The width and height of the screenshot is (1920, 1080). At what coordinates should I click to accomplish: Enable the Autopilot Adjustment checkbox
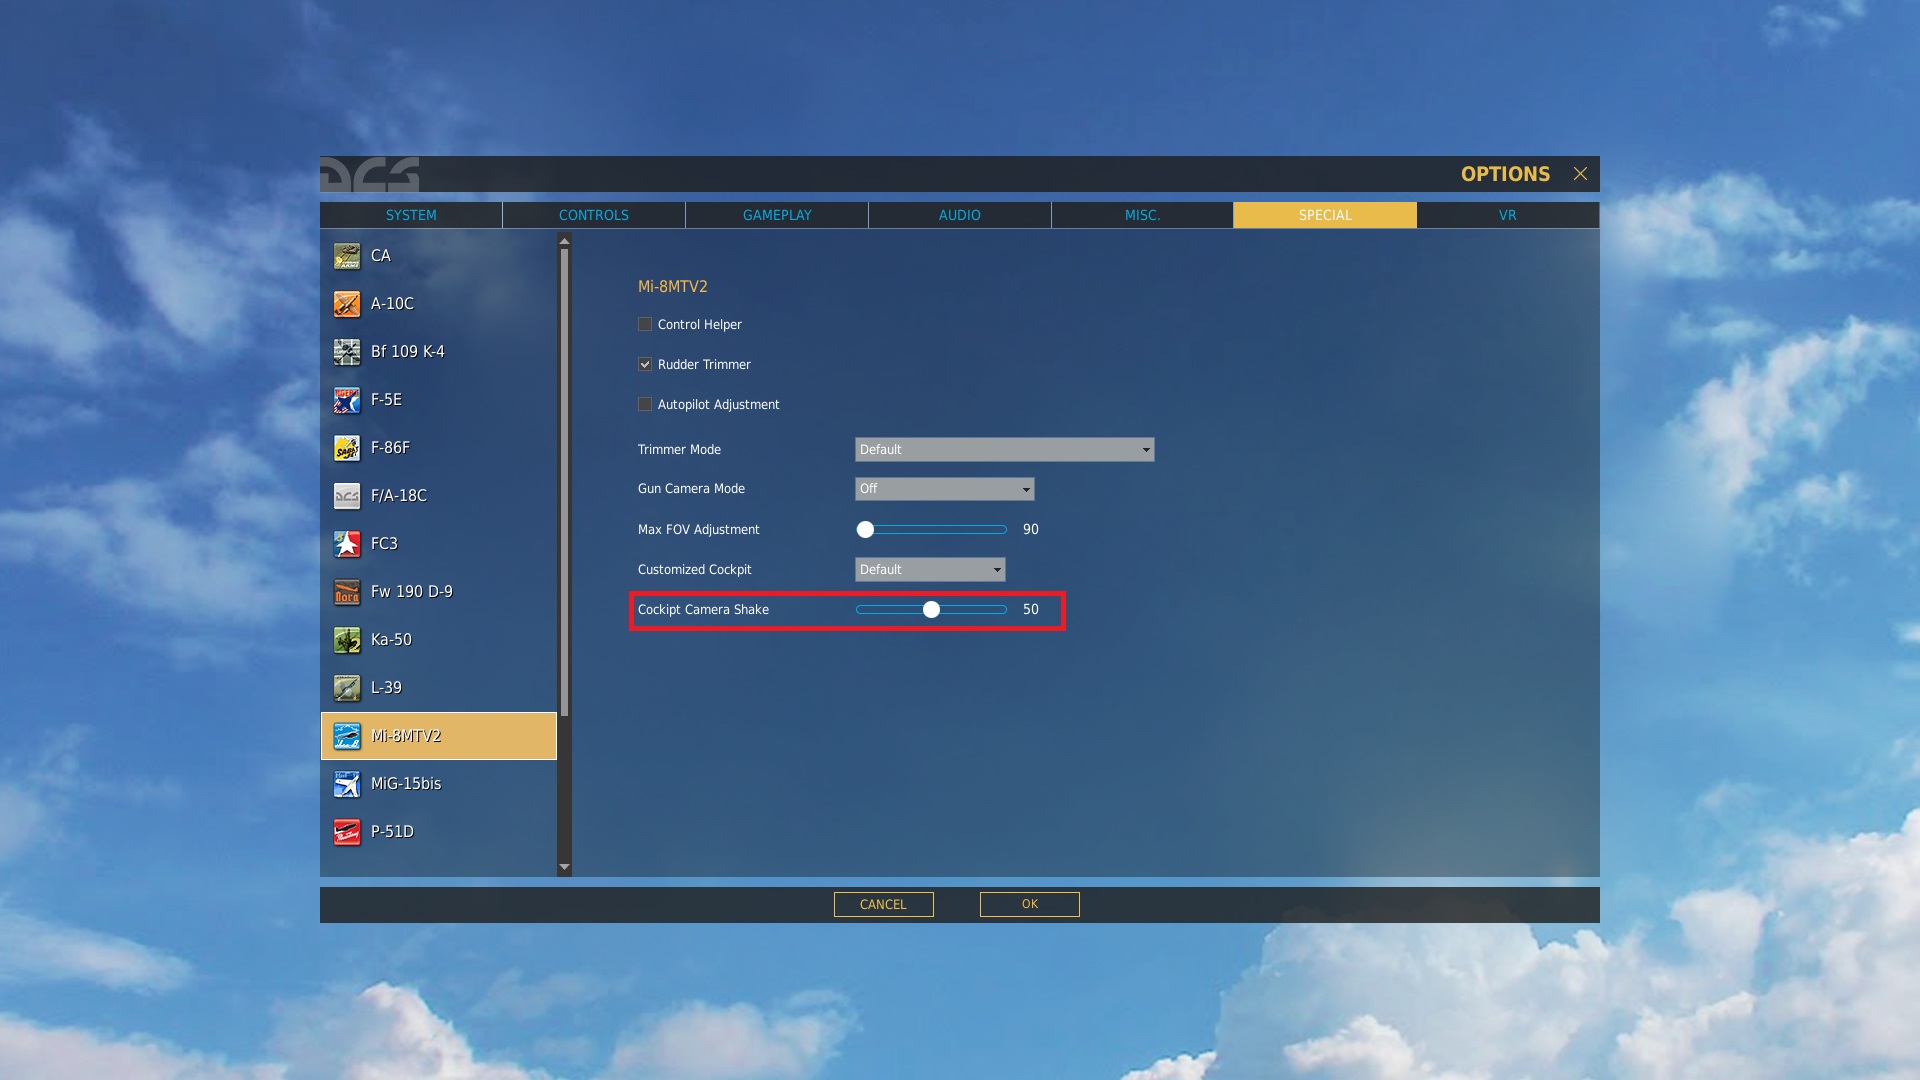tap(645, 404)
